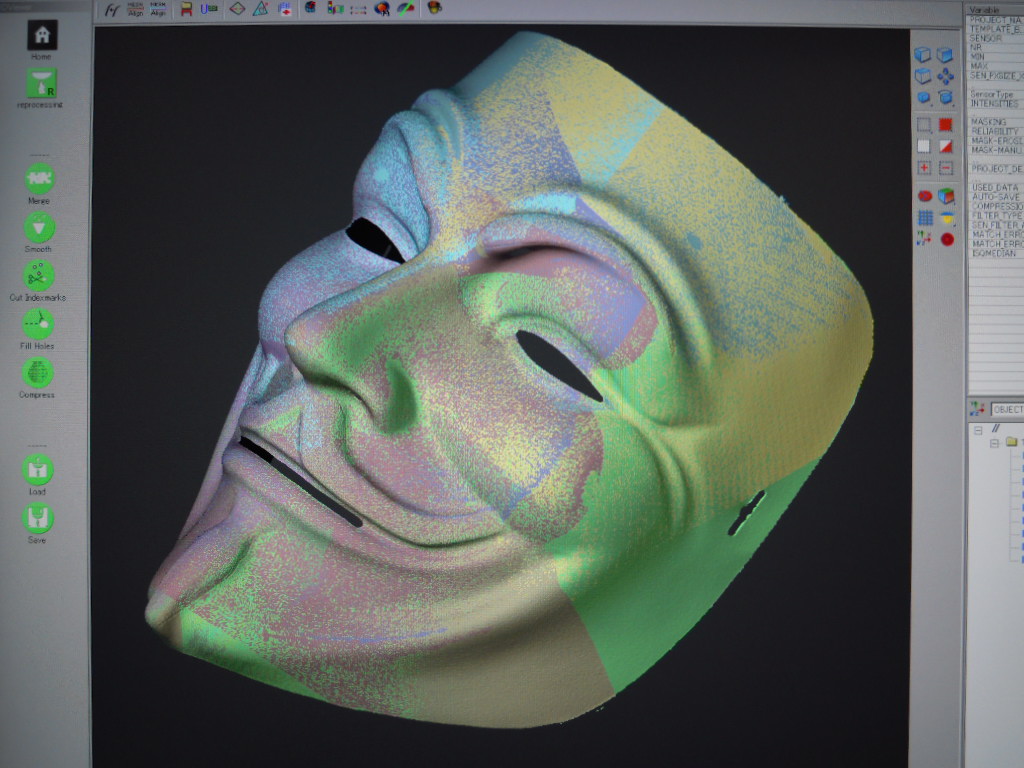Viewport: 1024px width, 768px height.
Task: Open the Load icon in the sidebar
Action: (38, 470)
